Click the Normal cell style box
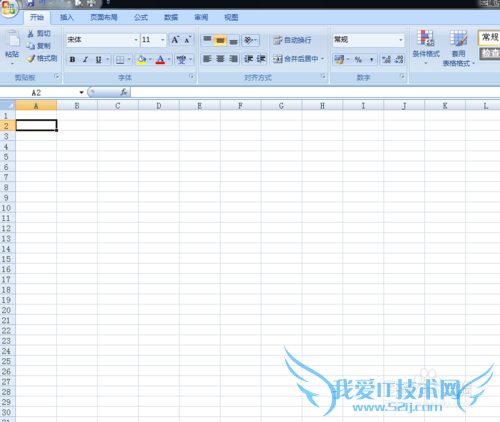This screenshot has height=422, width=500. [489, 37]
